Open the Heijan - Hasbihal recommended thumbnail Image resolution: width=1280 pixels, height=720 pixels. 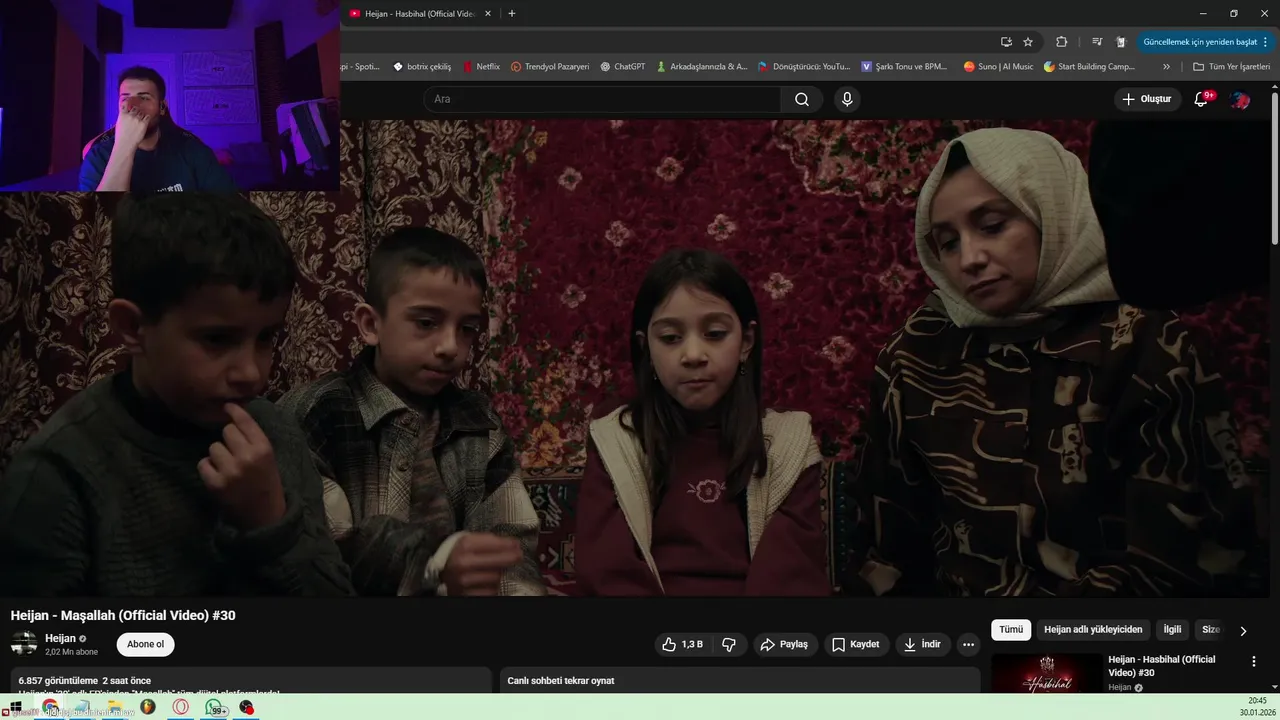(1047, 673)
